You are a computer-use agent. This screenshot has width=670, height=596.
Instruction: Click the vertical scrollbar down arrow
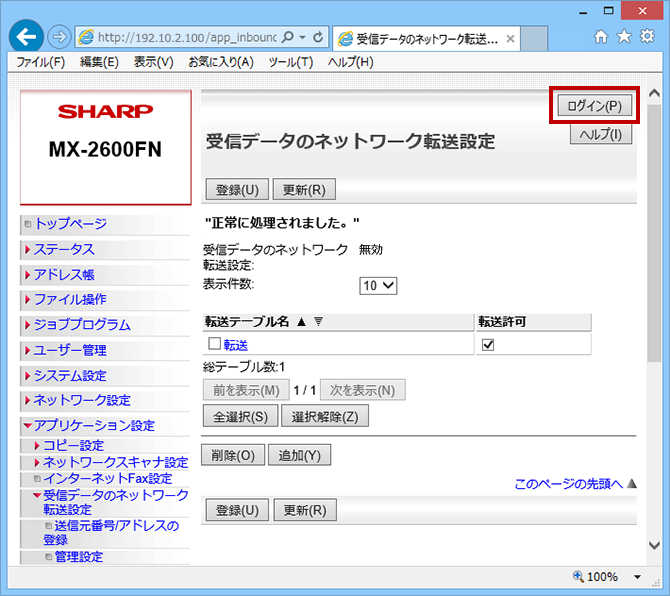(x=654, y=546)
